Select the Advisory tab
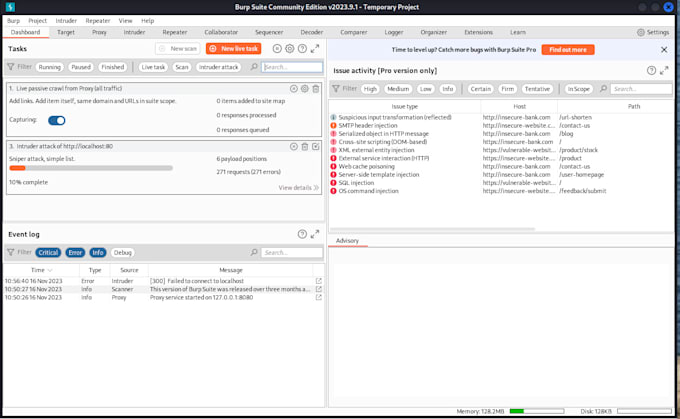The width and height of the screenshot is (680, 419). [347, 241]
